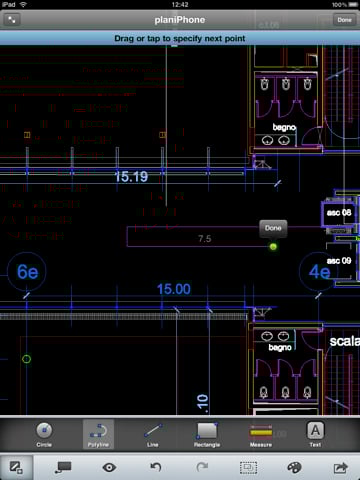Toggle the draw/edit tools panel

pyautogui.click(x=16, y=467)
